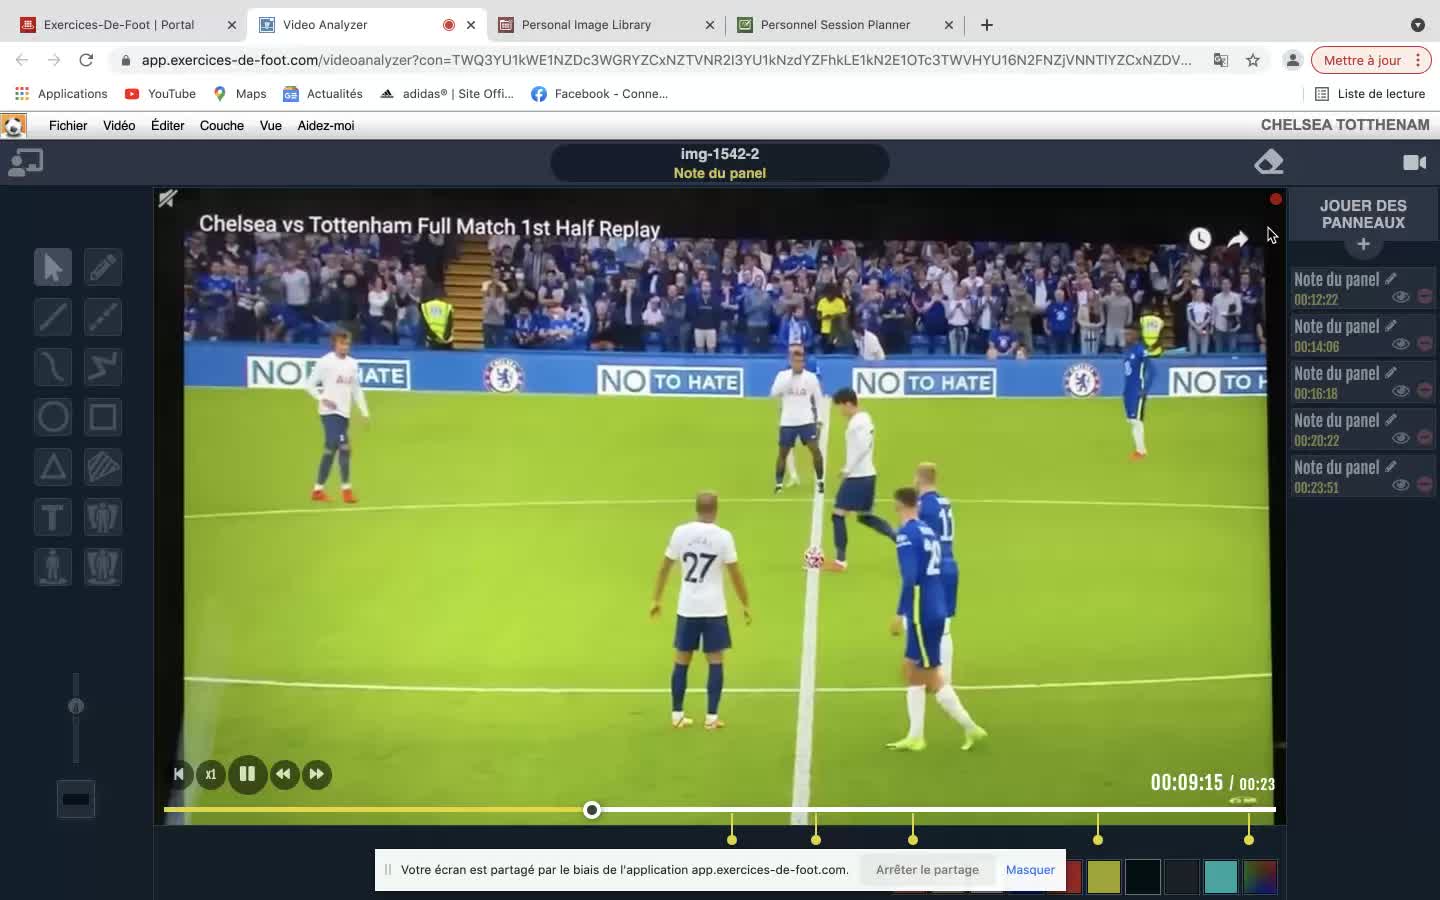Click the video progress scrubber handle
Image resolution: width=1440 pixels, height=900 pixels.
tap(592, 809)
